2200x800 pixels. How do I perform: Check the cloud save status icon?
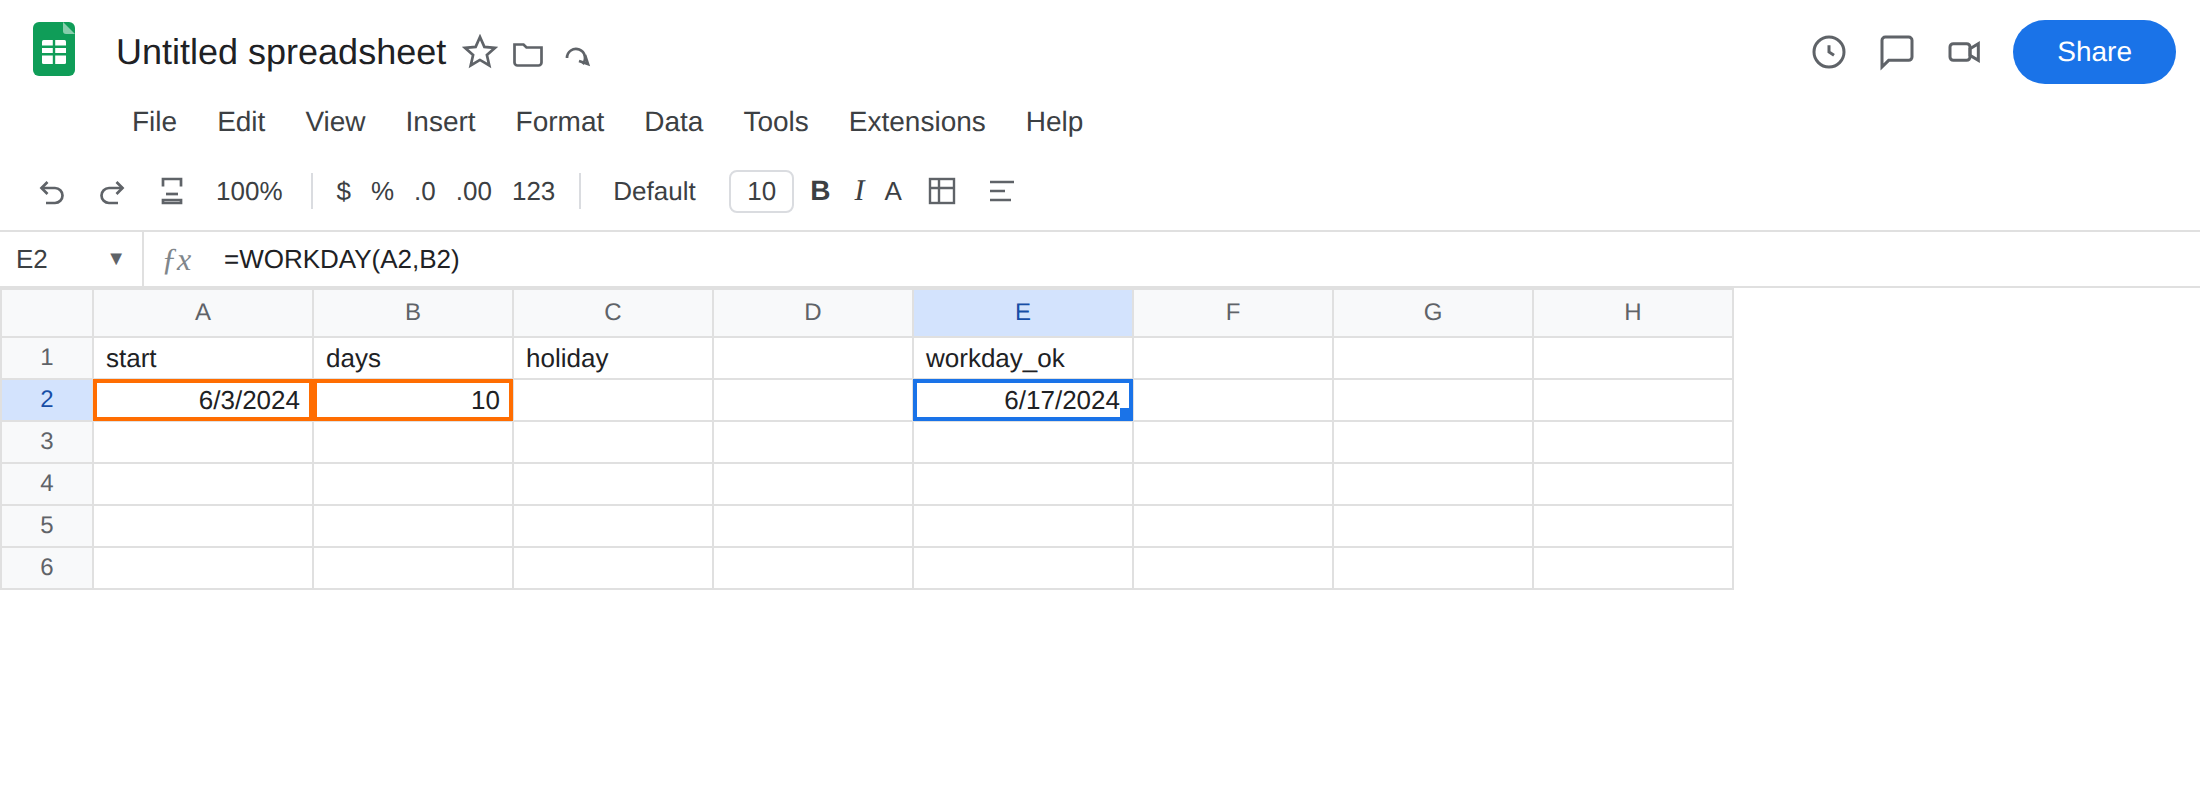pyautogui.click(x=578, y=55)
